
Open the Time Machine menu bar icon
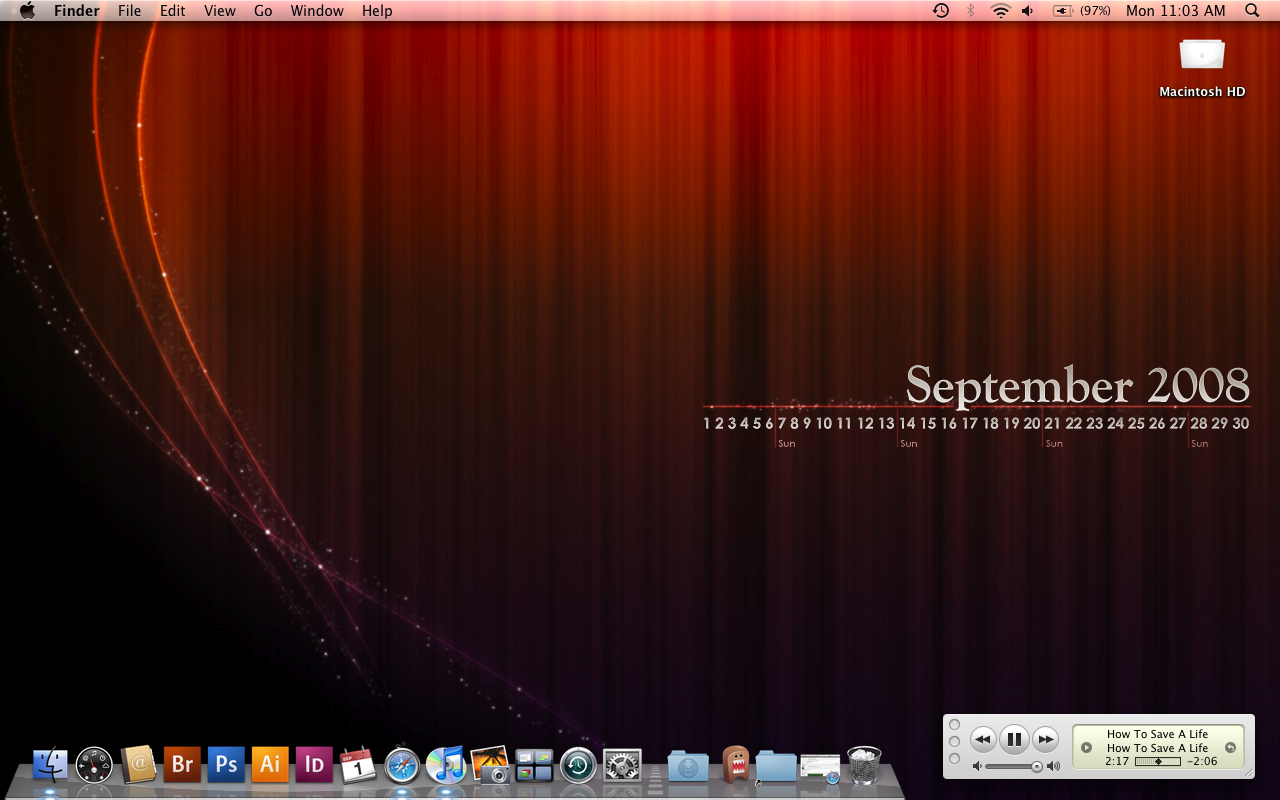pyautogui.click(x=941, y=10)
